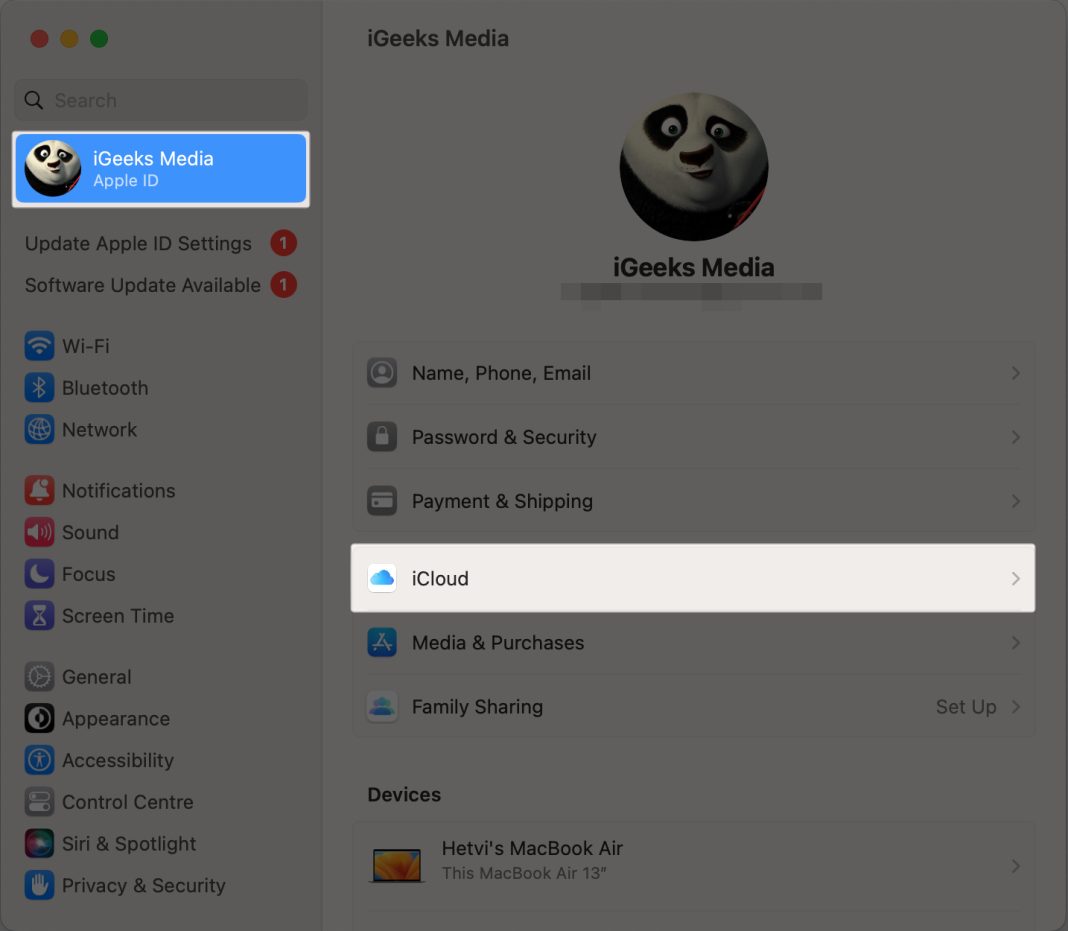The width and height of the screenshot is (1068, 931).
Task: Click the panda profile picture
Action: pyautogui.click(x=694, y=167)
